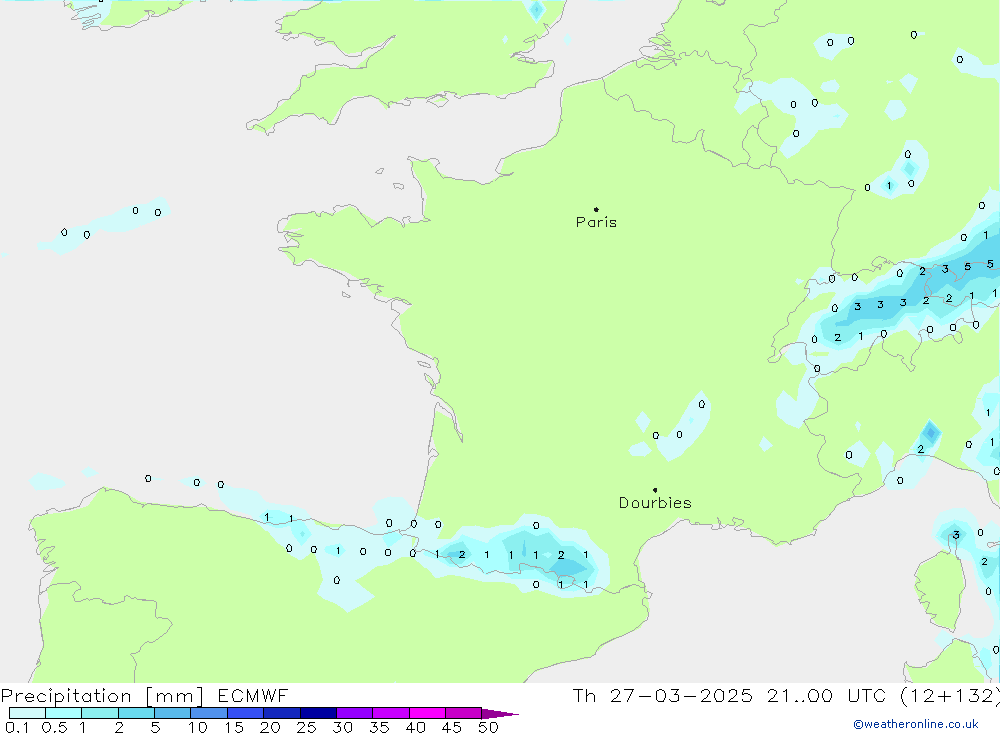Click the legend value '25'
Image resolution: width=1000 pixels, height=733 pixels.
(307, 727)
